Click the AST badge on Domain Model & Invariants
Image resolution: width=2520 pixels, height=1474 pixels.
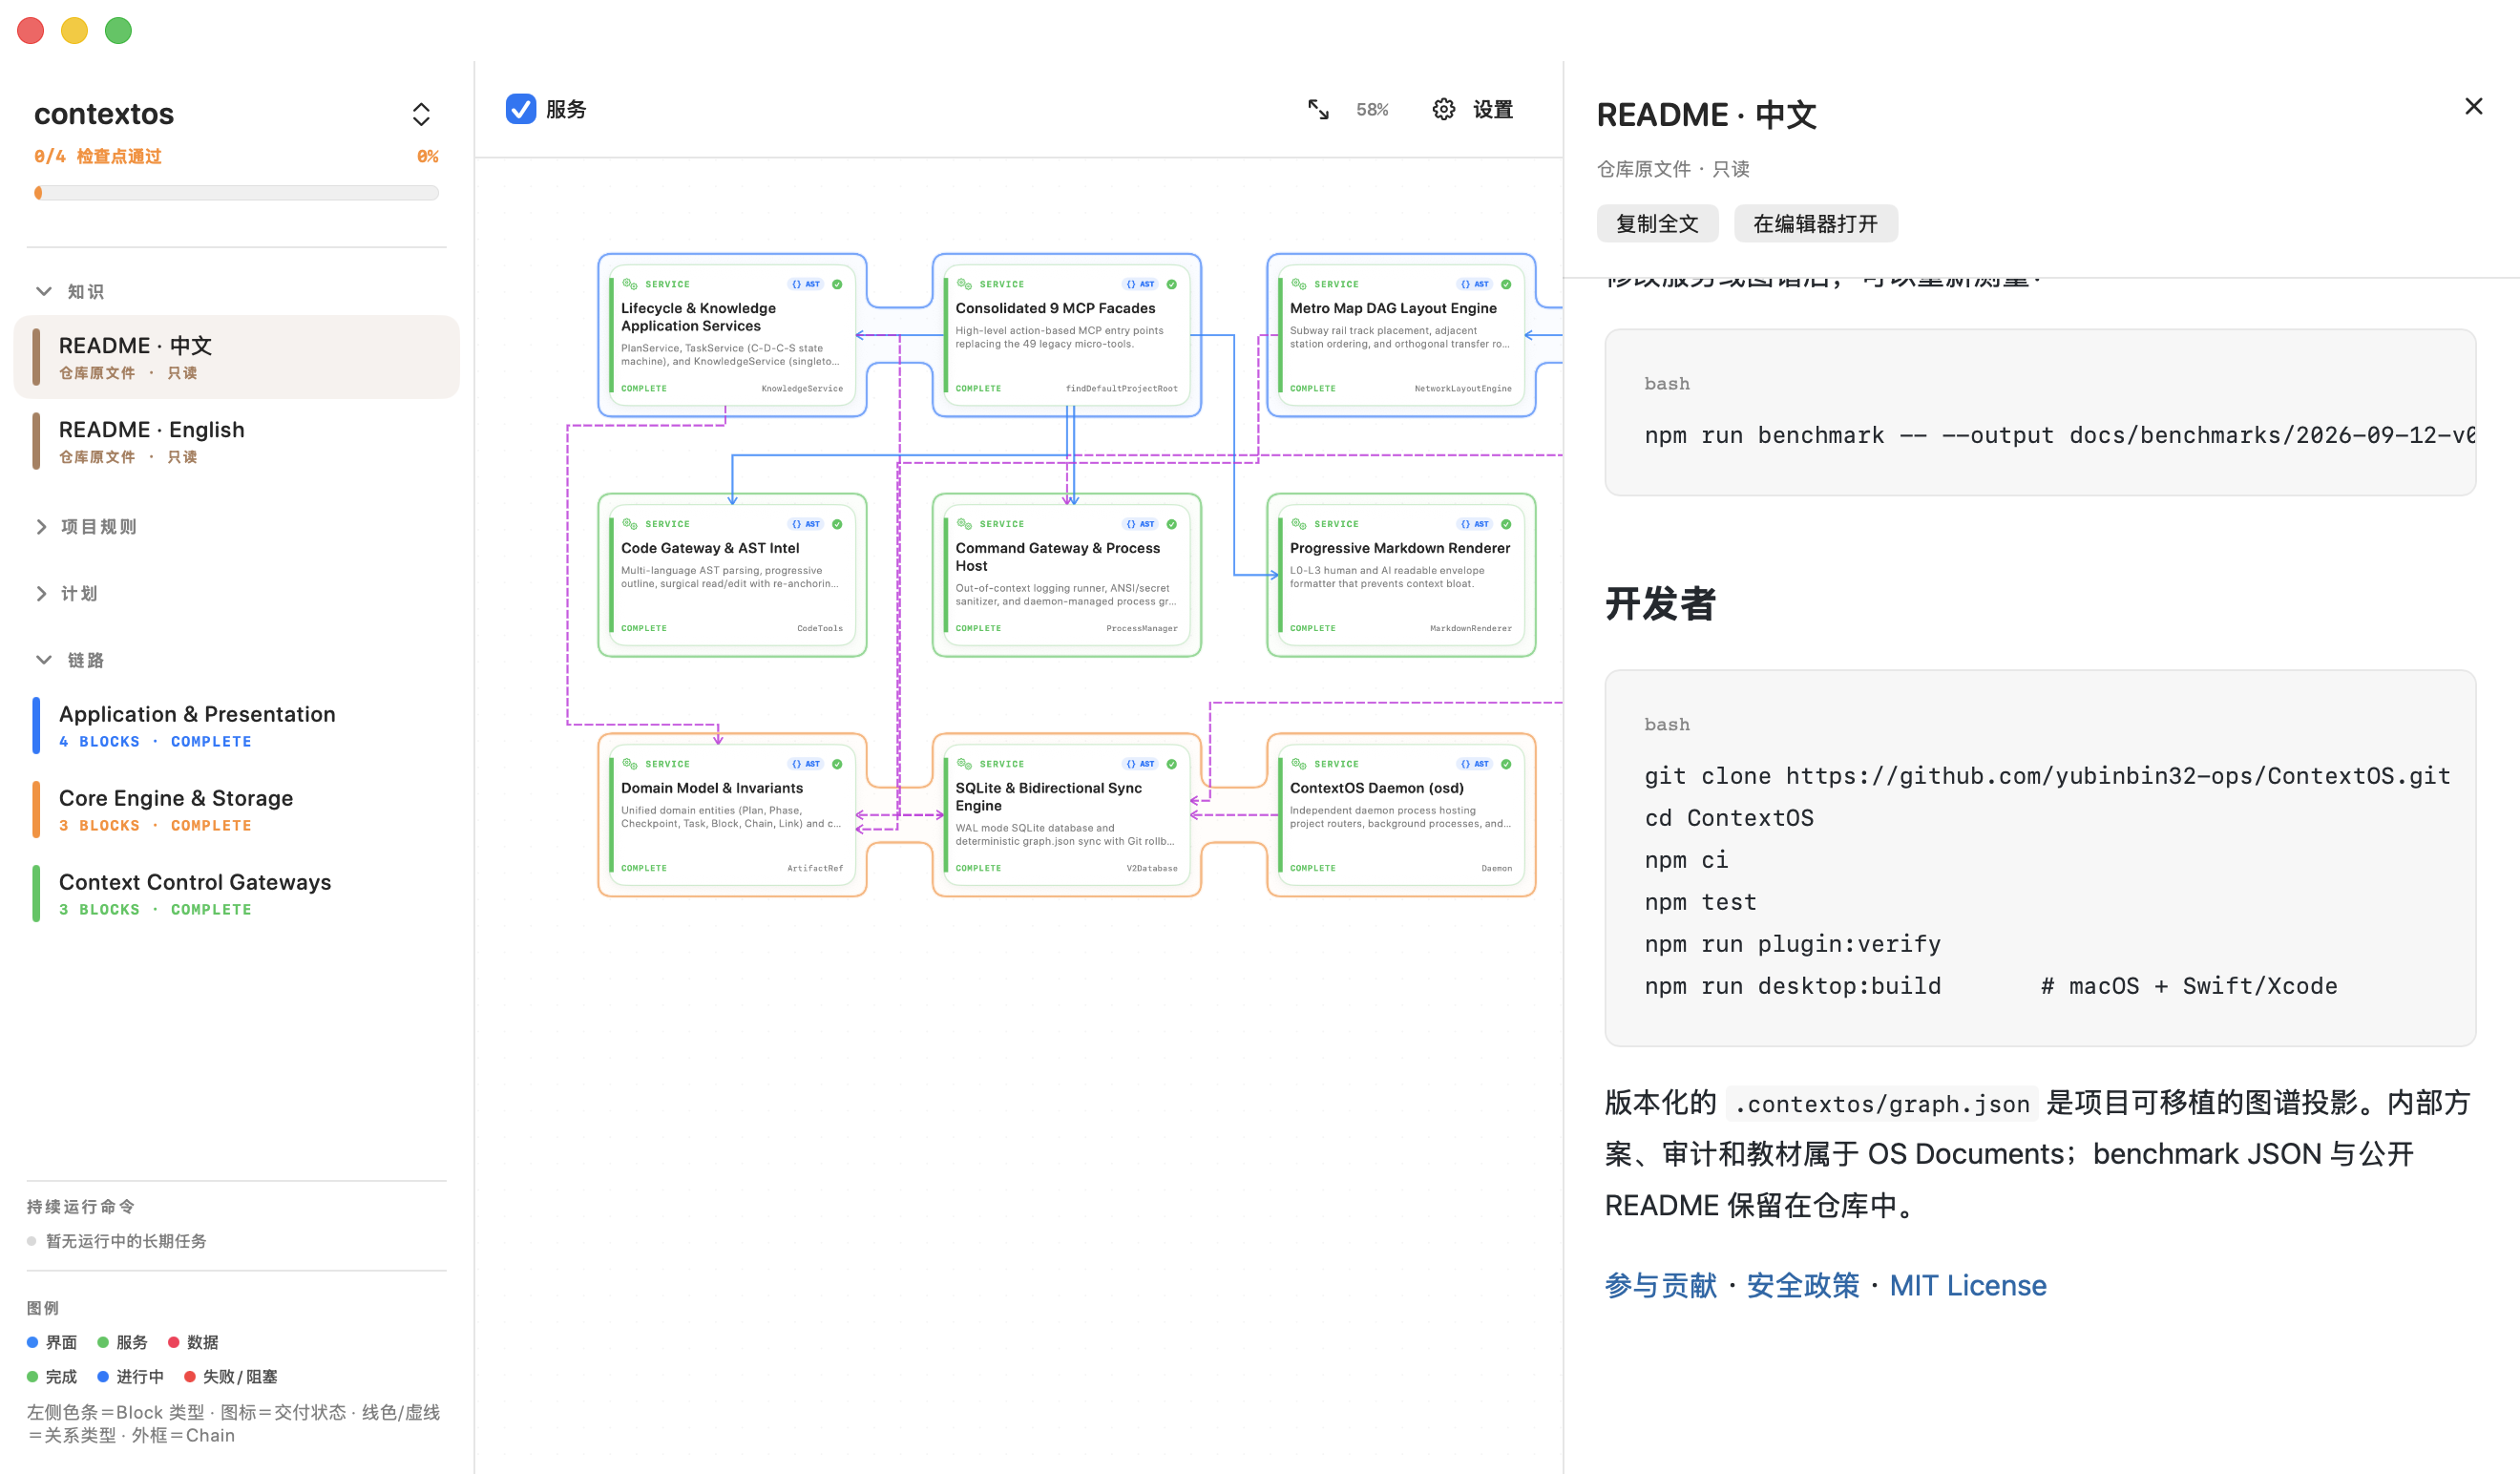point(806,764)
